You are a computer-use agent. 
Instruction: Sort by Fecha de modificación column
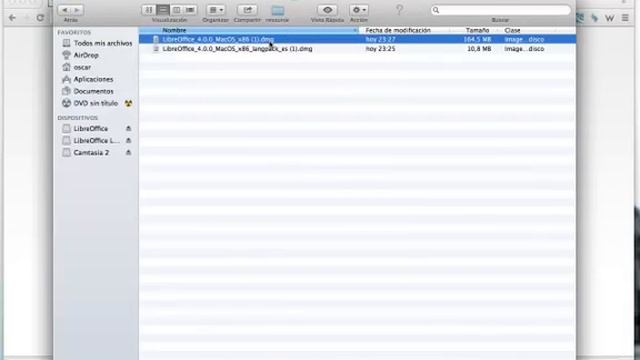(x=398, y=30)
